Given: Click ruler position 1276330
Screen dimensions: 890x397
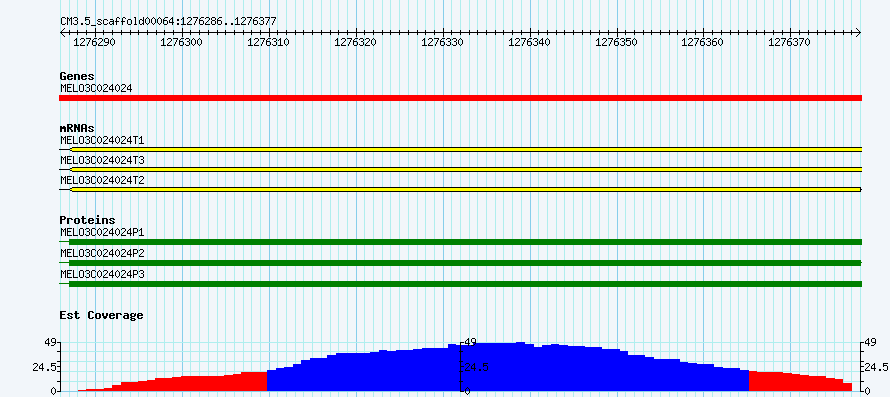Looking at the screenshot, I should (442, 43).
